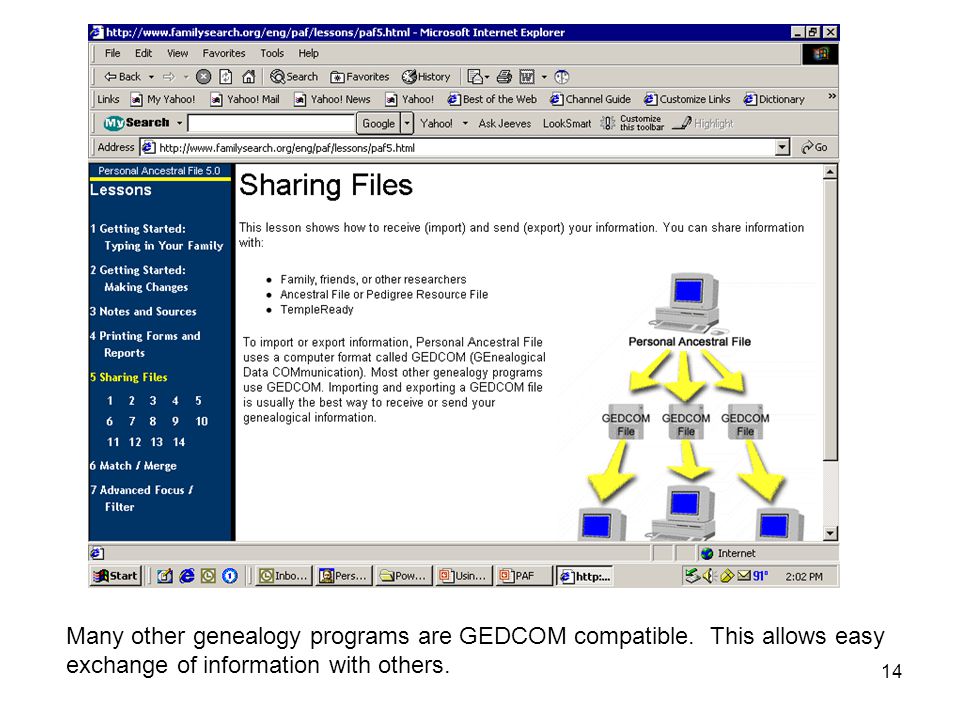
Task: Click the Messenger icon in the toolbar
Action: (x=561, y=77)
